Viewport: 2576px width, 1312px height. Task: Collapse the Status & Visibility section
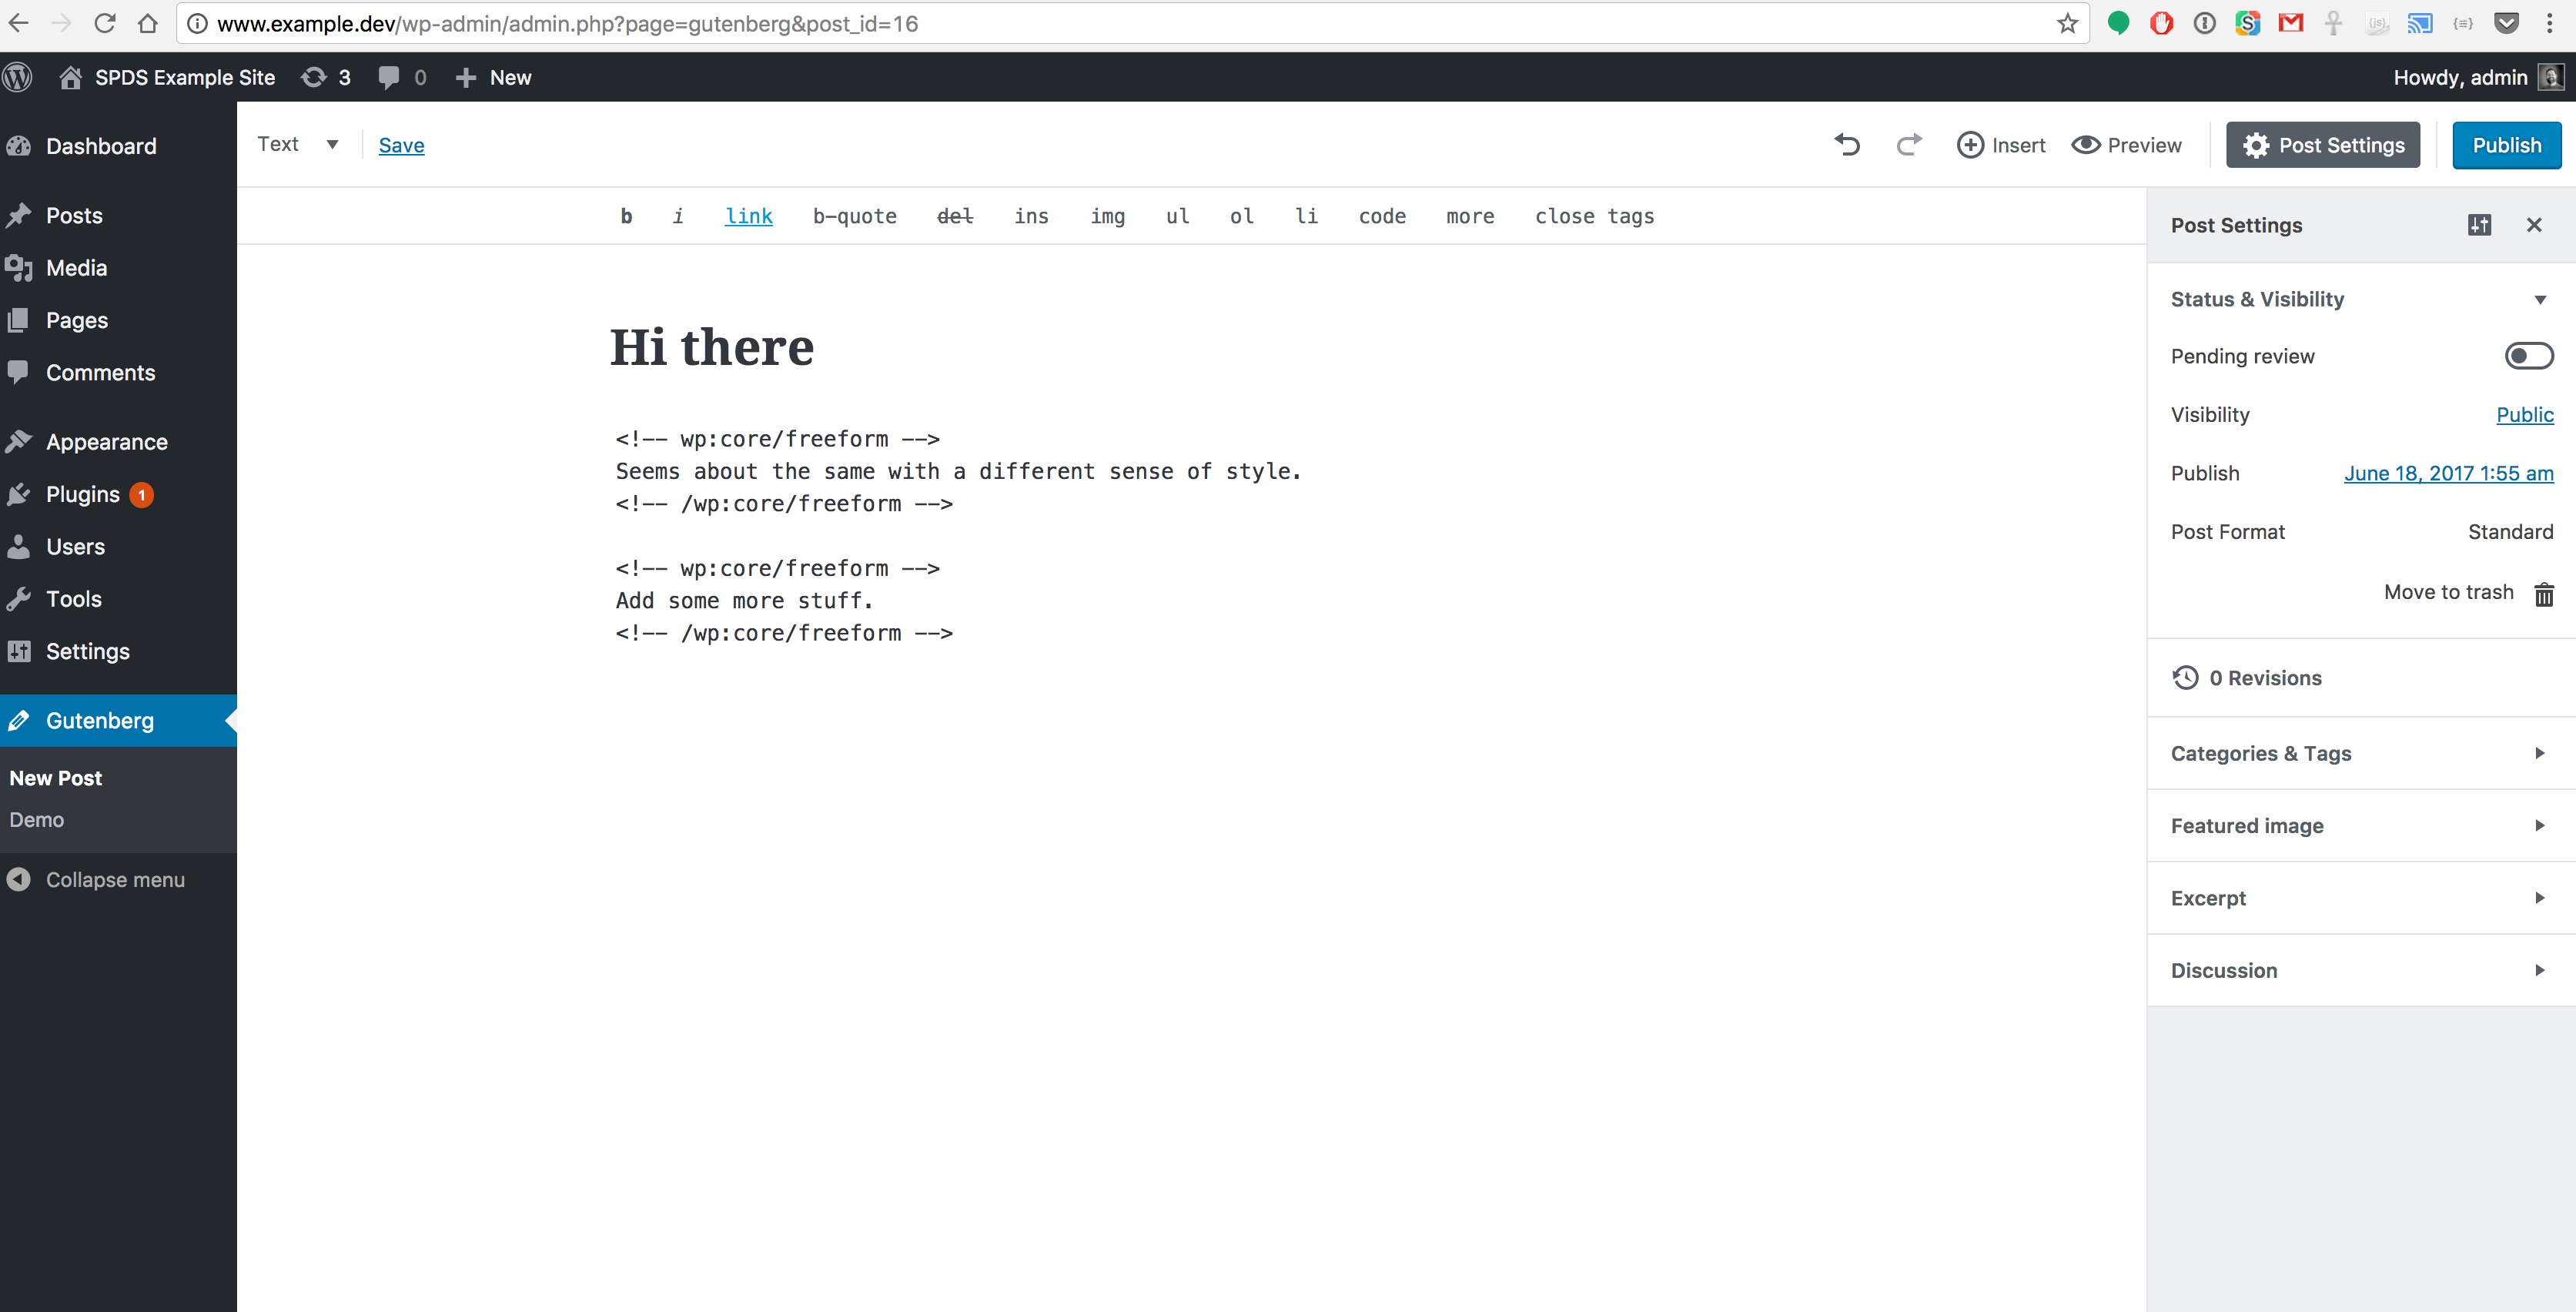click(2540, 299)
